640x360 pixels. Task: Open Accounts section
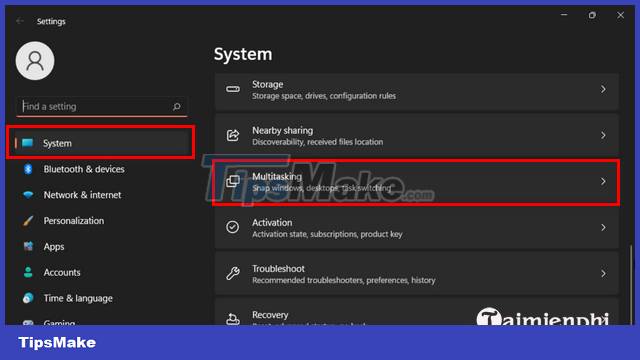[x=62, y=272]
